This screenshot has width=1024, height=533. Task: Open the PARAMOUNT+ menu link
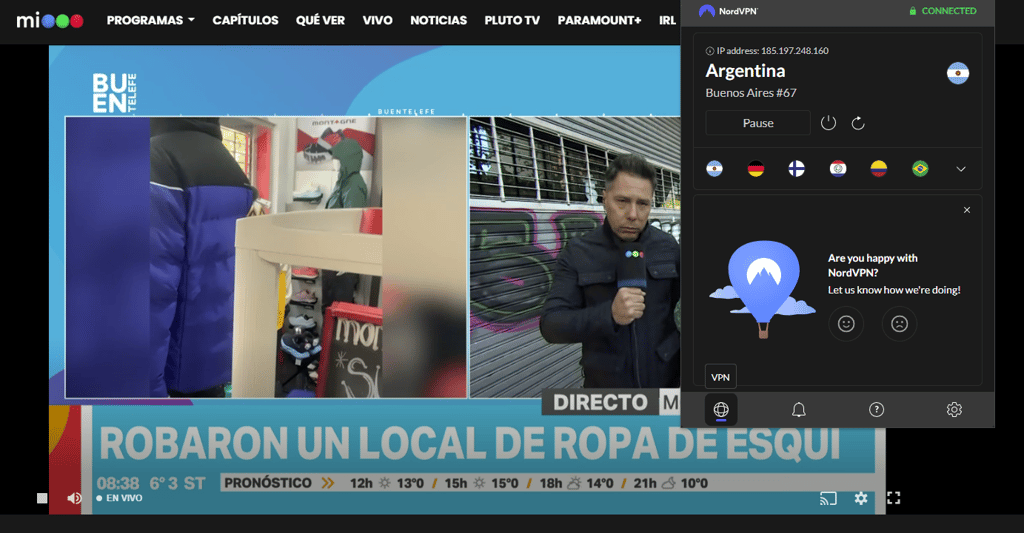coord(600,20)
